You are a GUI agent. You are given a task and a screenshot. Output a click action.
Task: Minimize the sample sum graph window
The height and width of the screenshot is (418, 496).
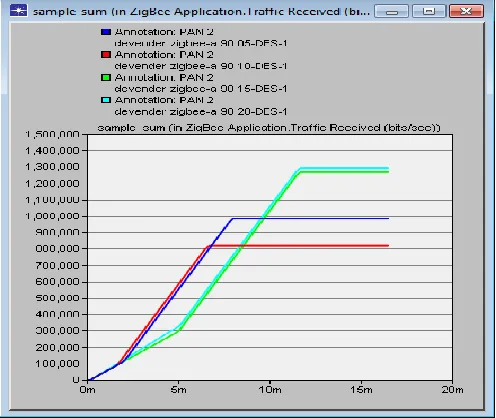(392, 11)
